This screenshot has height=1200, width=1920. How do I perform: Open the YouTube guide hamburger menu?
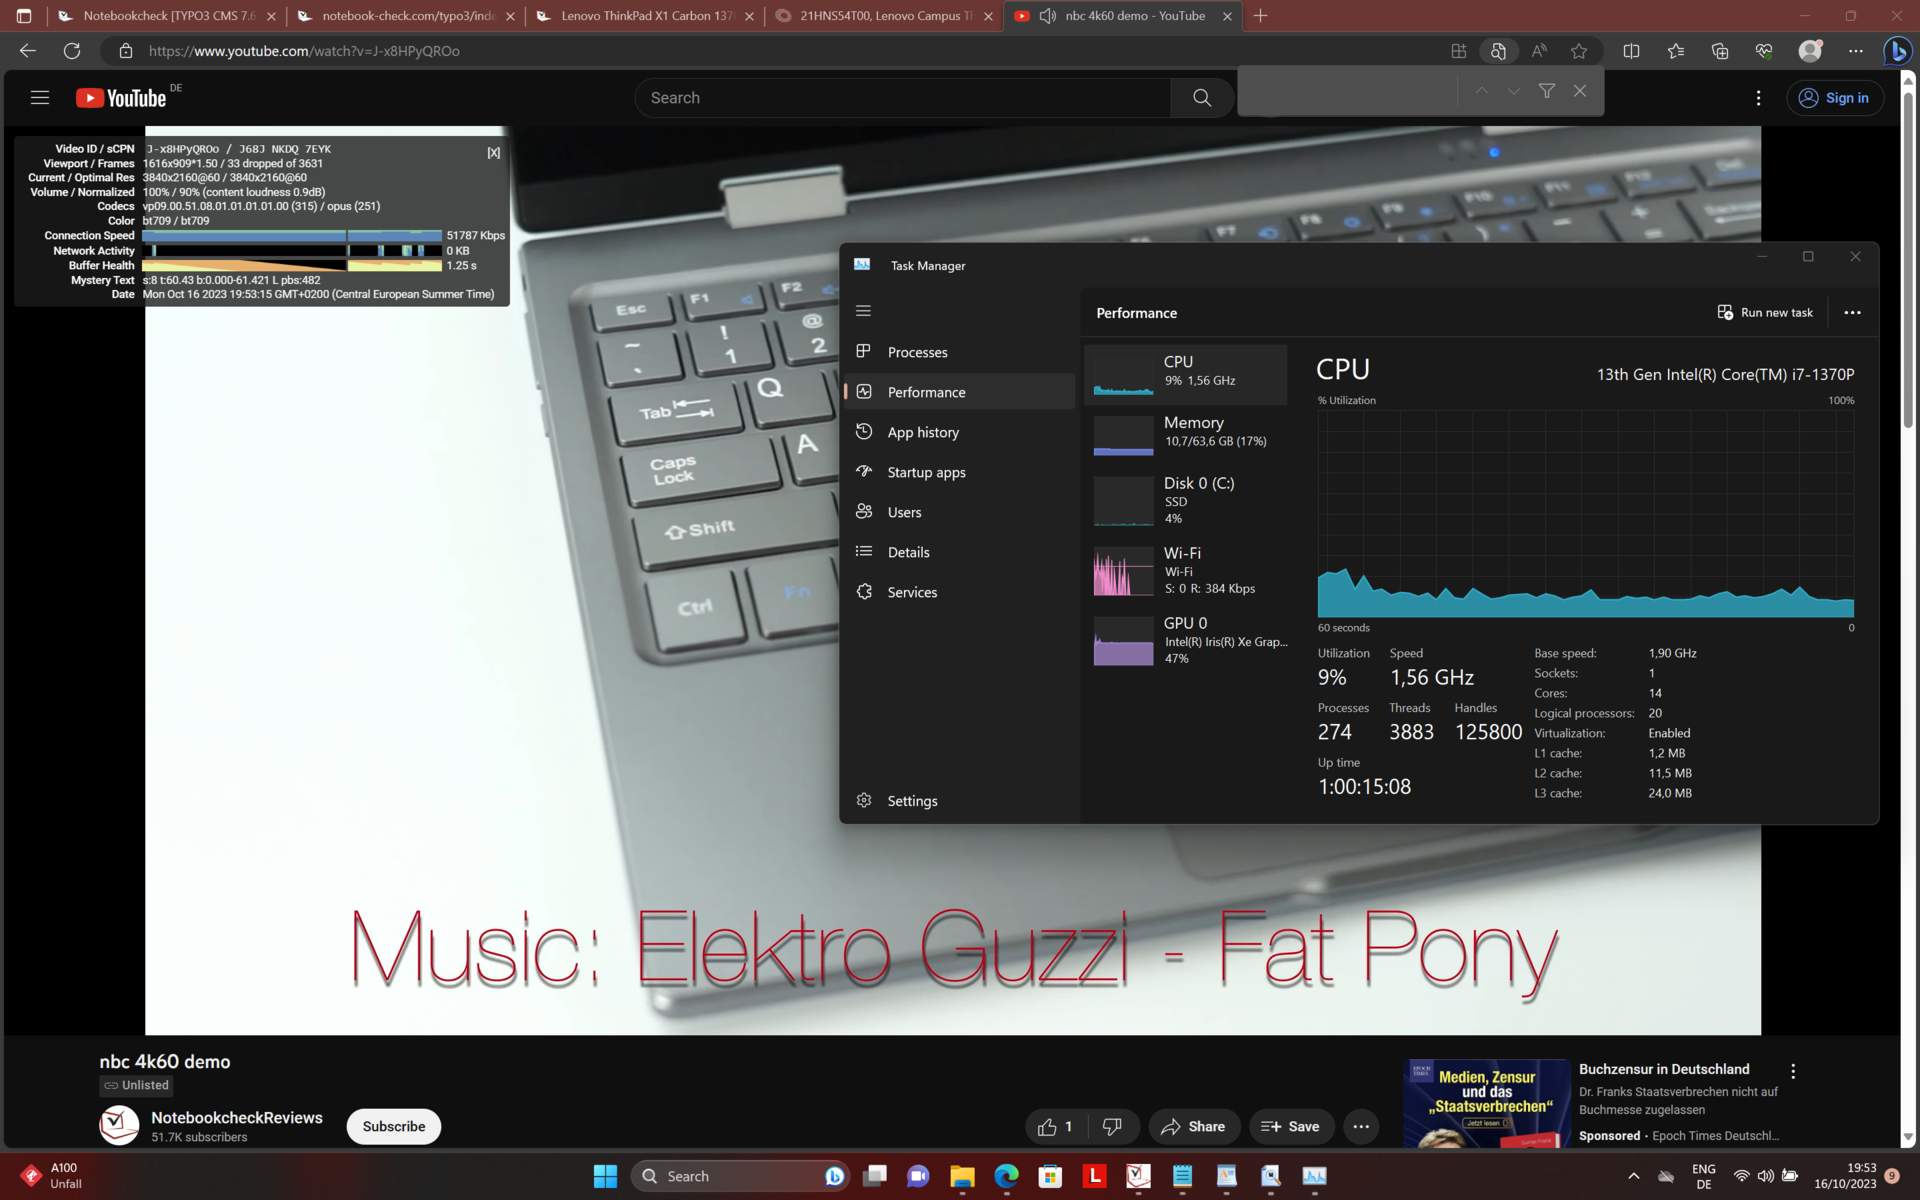click(40, 98)
